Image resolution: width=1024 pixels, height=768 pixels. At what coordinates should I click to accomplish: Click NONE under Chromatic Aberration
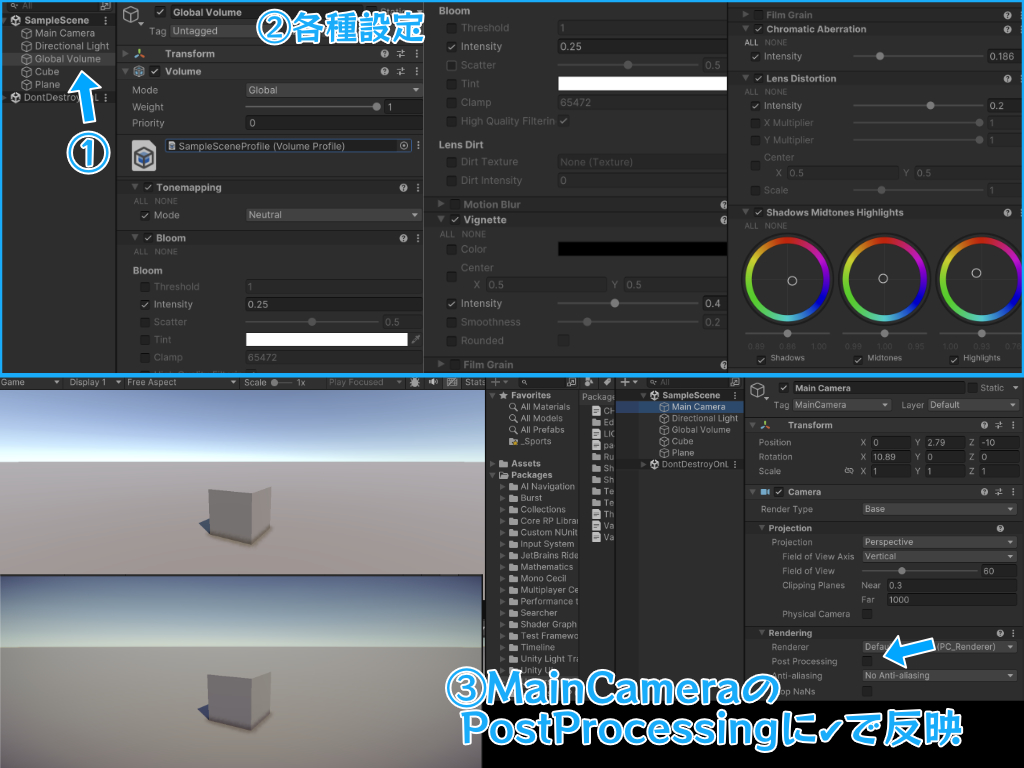(x=776, y=42)
